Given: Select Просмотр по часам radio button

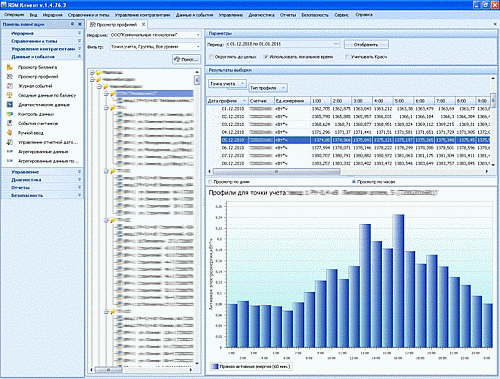Looking at the screenshot, I should click(354, 182).
